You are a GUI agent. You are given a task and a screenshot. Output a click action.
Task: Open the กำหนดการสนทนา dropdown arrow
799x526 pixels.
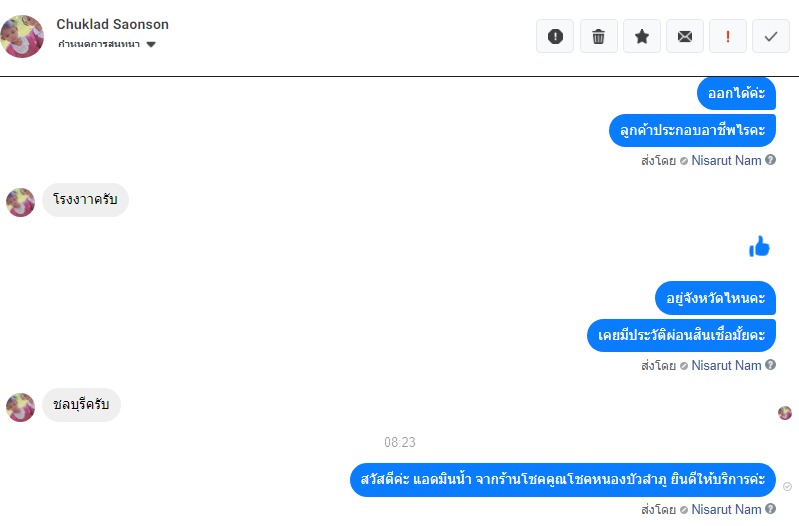point(151,44)
